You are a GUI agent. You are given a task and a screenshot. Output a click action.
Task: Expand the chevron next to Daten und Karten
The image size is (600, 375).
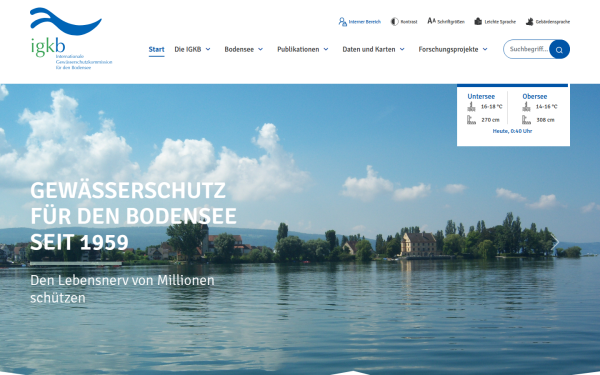pyautogui.click(x=402, y=49)
